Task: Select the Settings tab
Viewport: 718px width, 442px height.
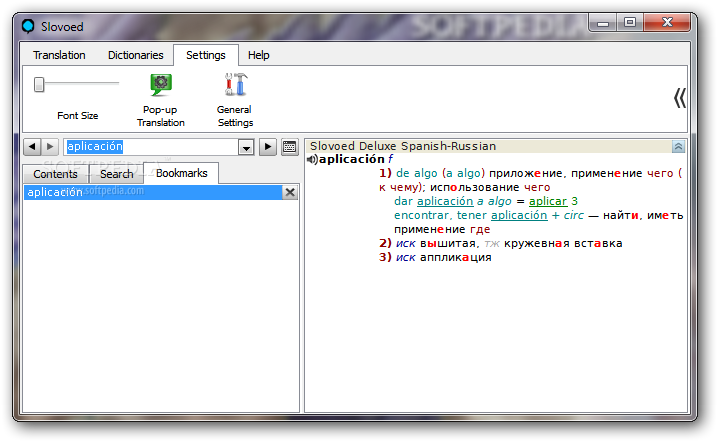Action: click(x=206, y=55)
